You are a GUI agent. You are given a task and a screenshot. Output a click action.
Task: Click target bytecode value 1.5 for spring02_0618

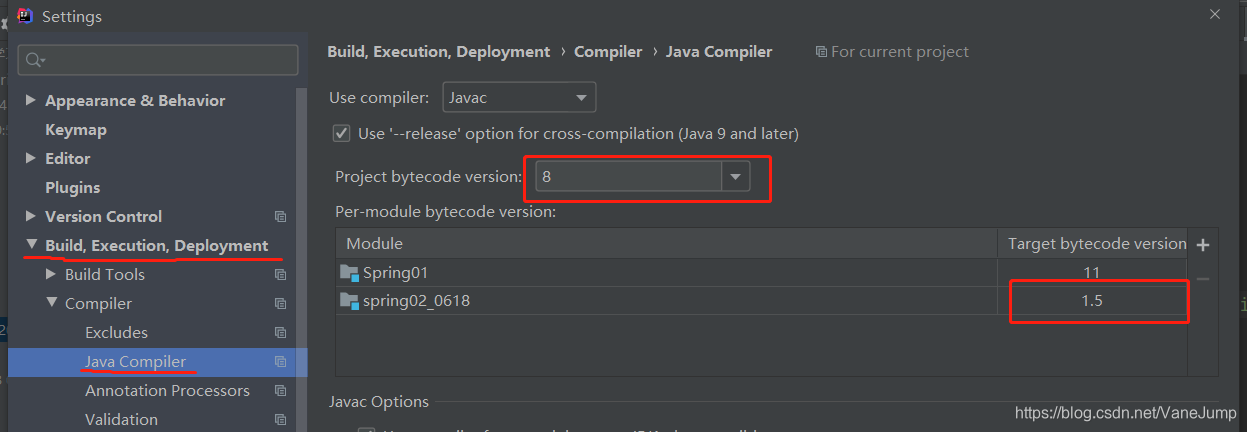tap(1091, 301)
